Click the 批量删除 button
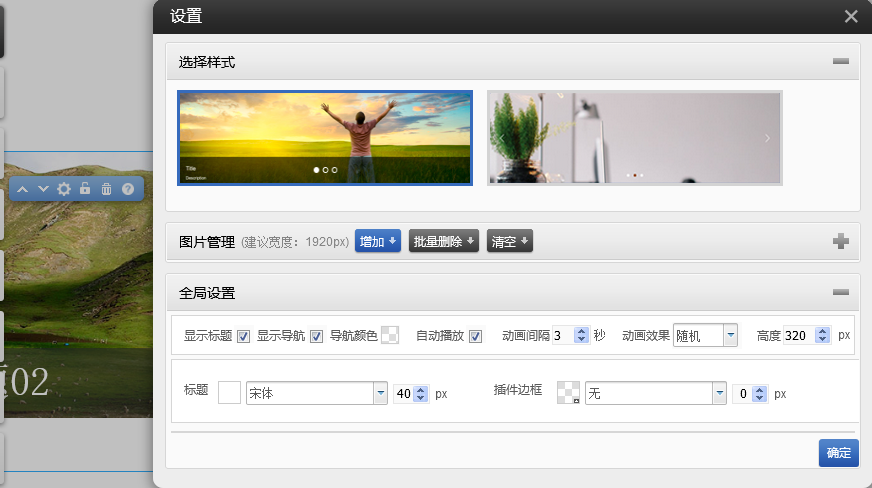Viewport: 872px width, 488px height. 443,241
